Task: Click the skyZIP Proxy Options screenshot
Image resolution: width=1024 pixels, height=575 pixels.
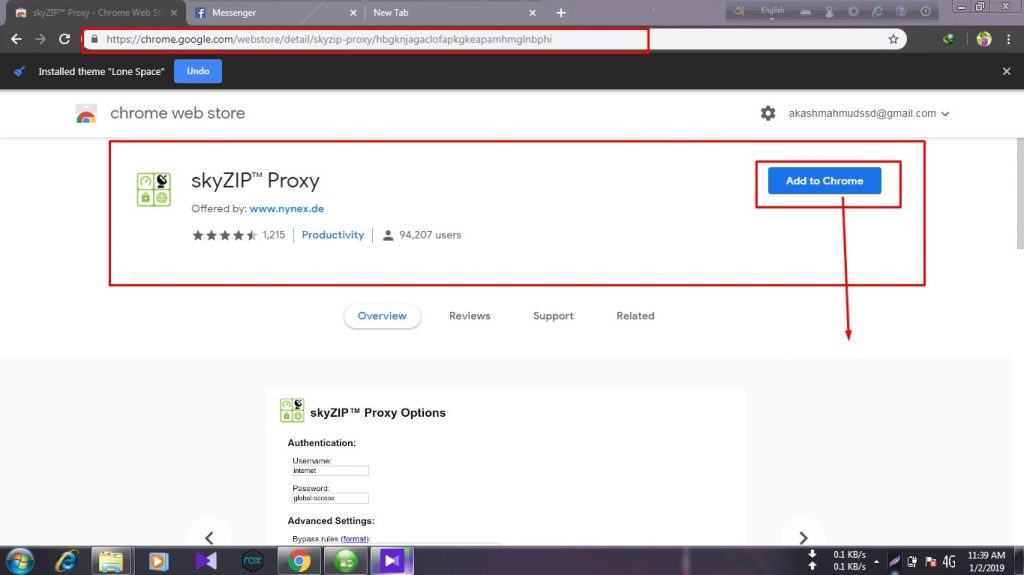Action: point(506,467)
